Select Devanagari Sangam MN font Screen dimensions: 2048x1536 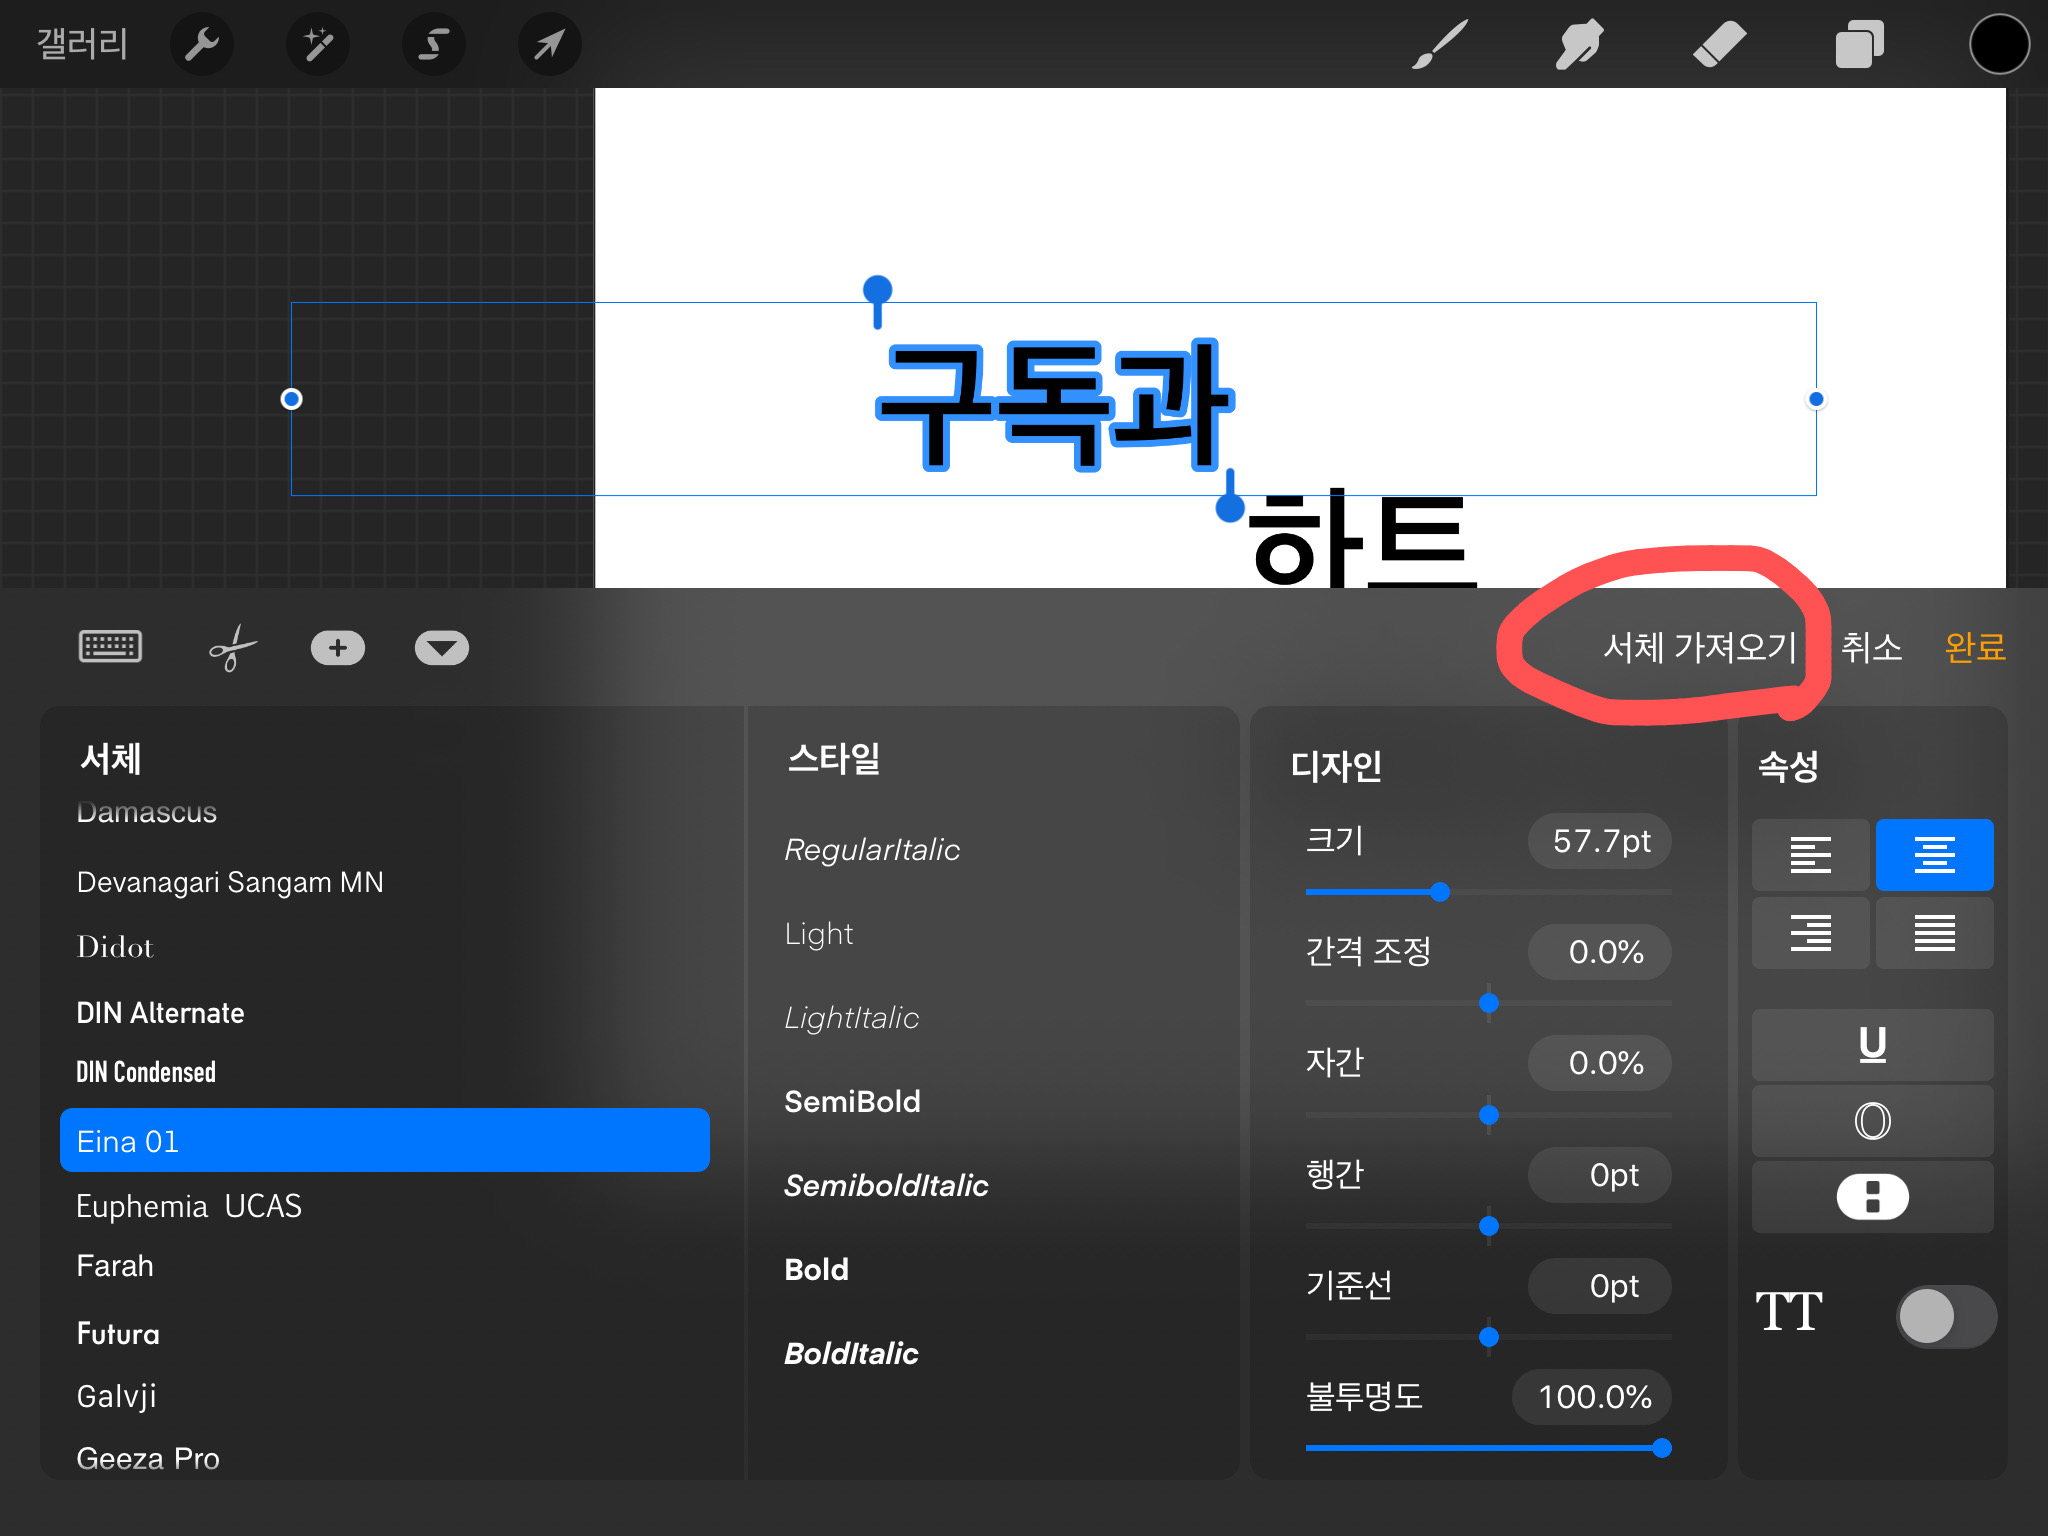coord(230,882)
